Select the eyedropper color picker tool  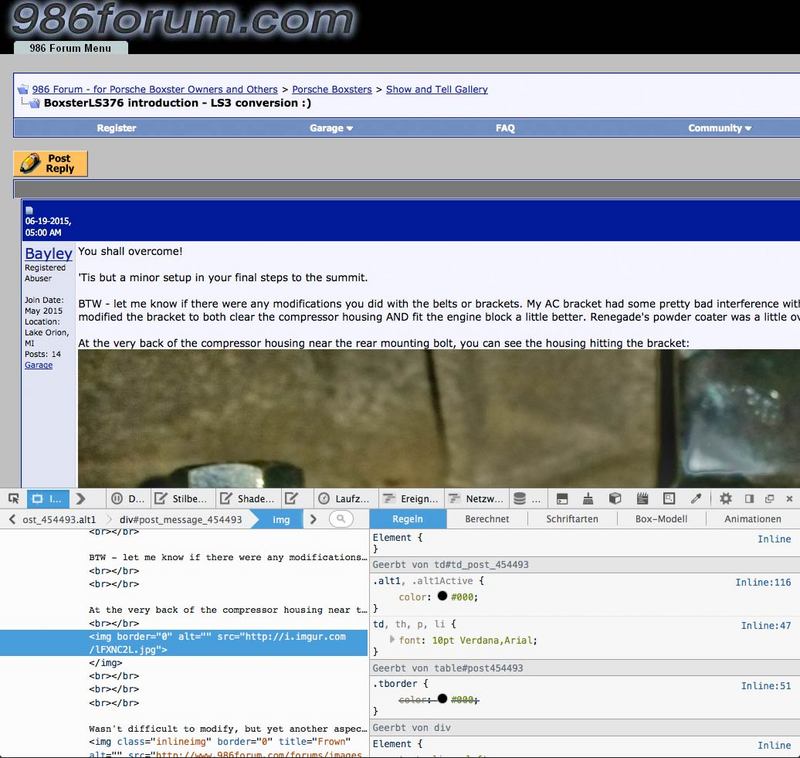(696, 498)
